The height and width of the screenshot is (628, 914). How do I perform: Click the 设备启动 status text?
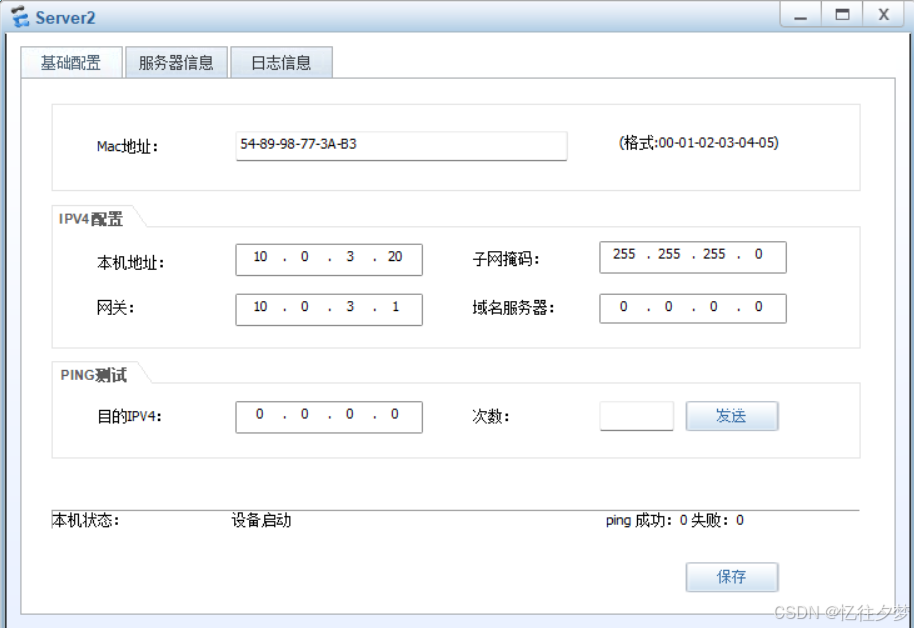coord(261,520)
